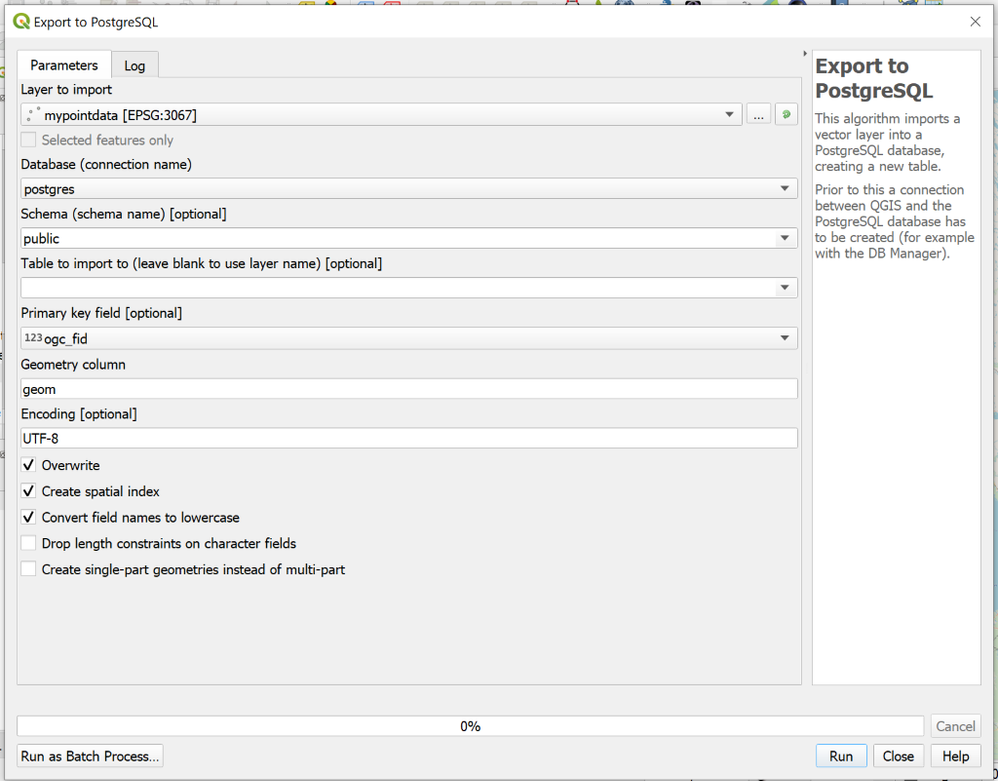This screenshot has height=781, width=998.
Task: Enable Create single-part geometries option
Action: click(29, 570)
